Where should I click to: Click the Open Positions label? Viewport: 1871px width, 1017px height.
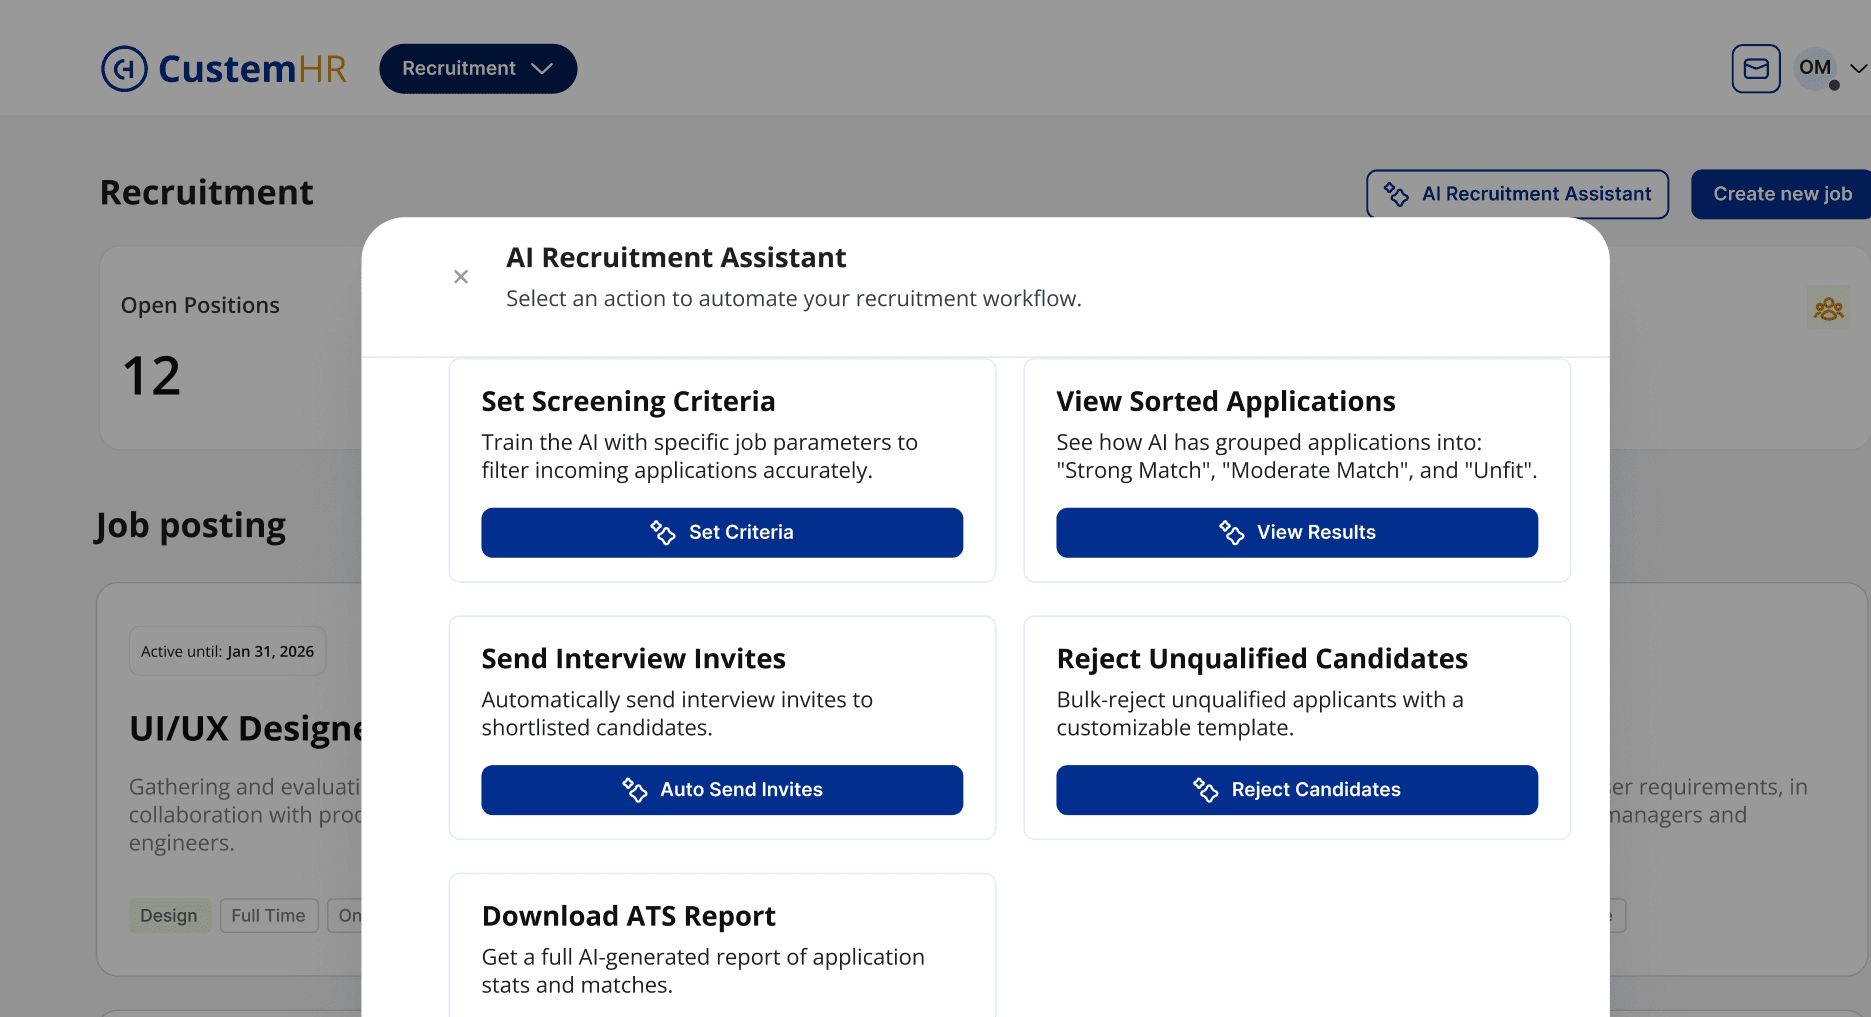click(200, 306)
